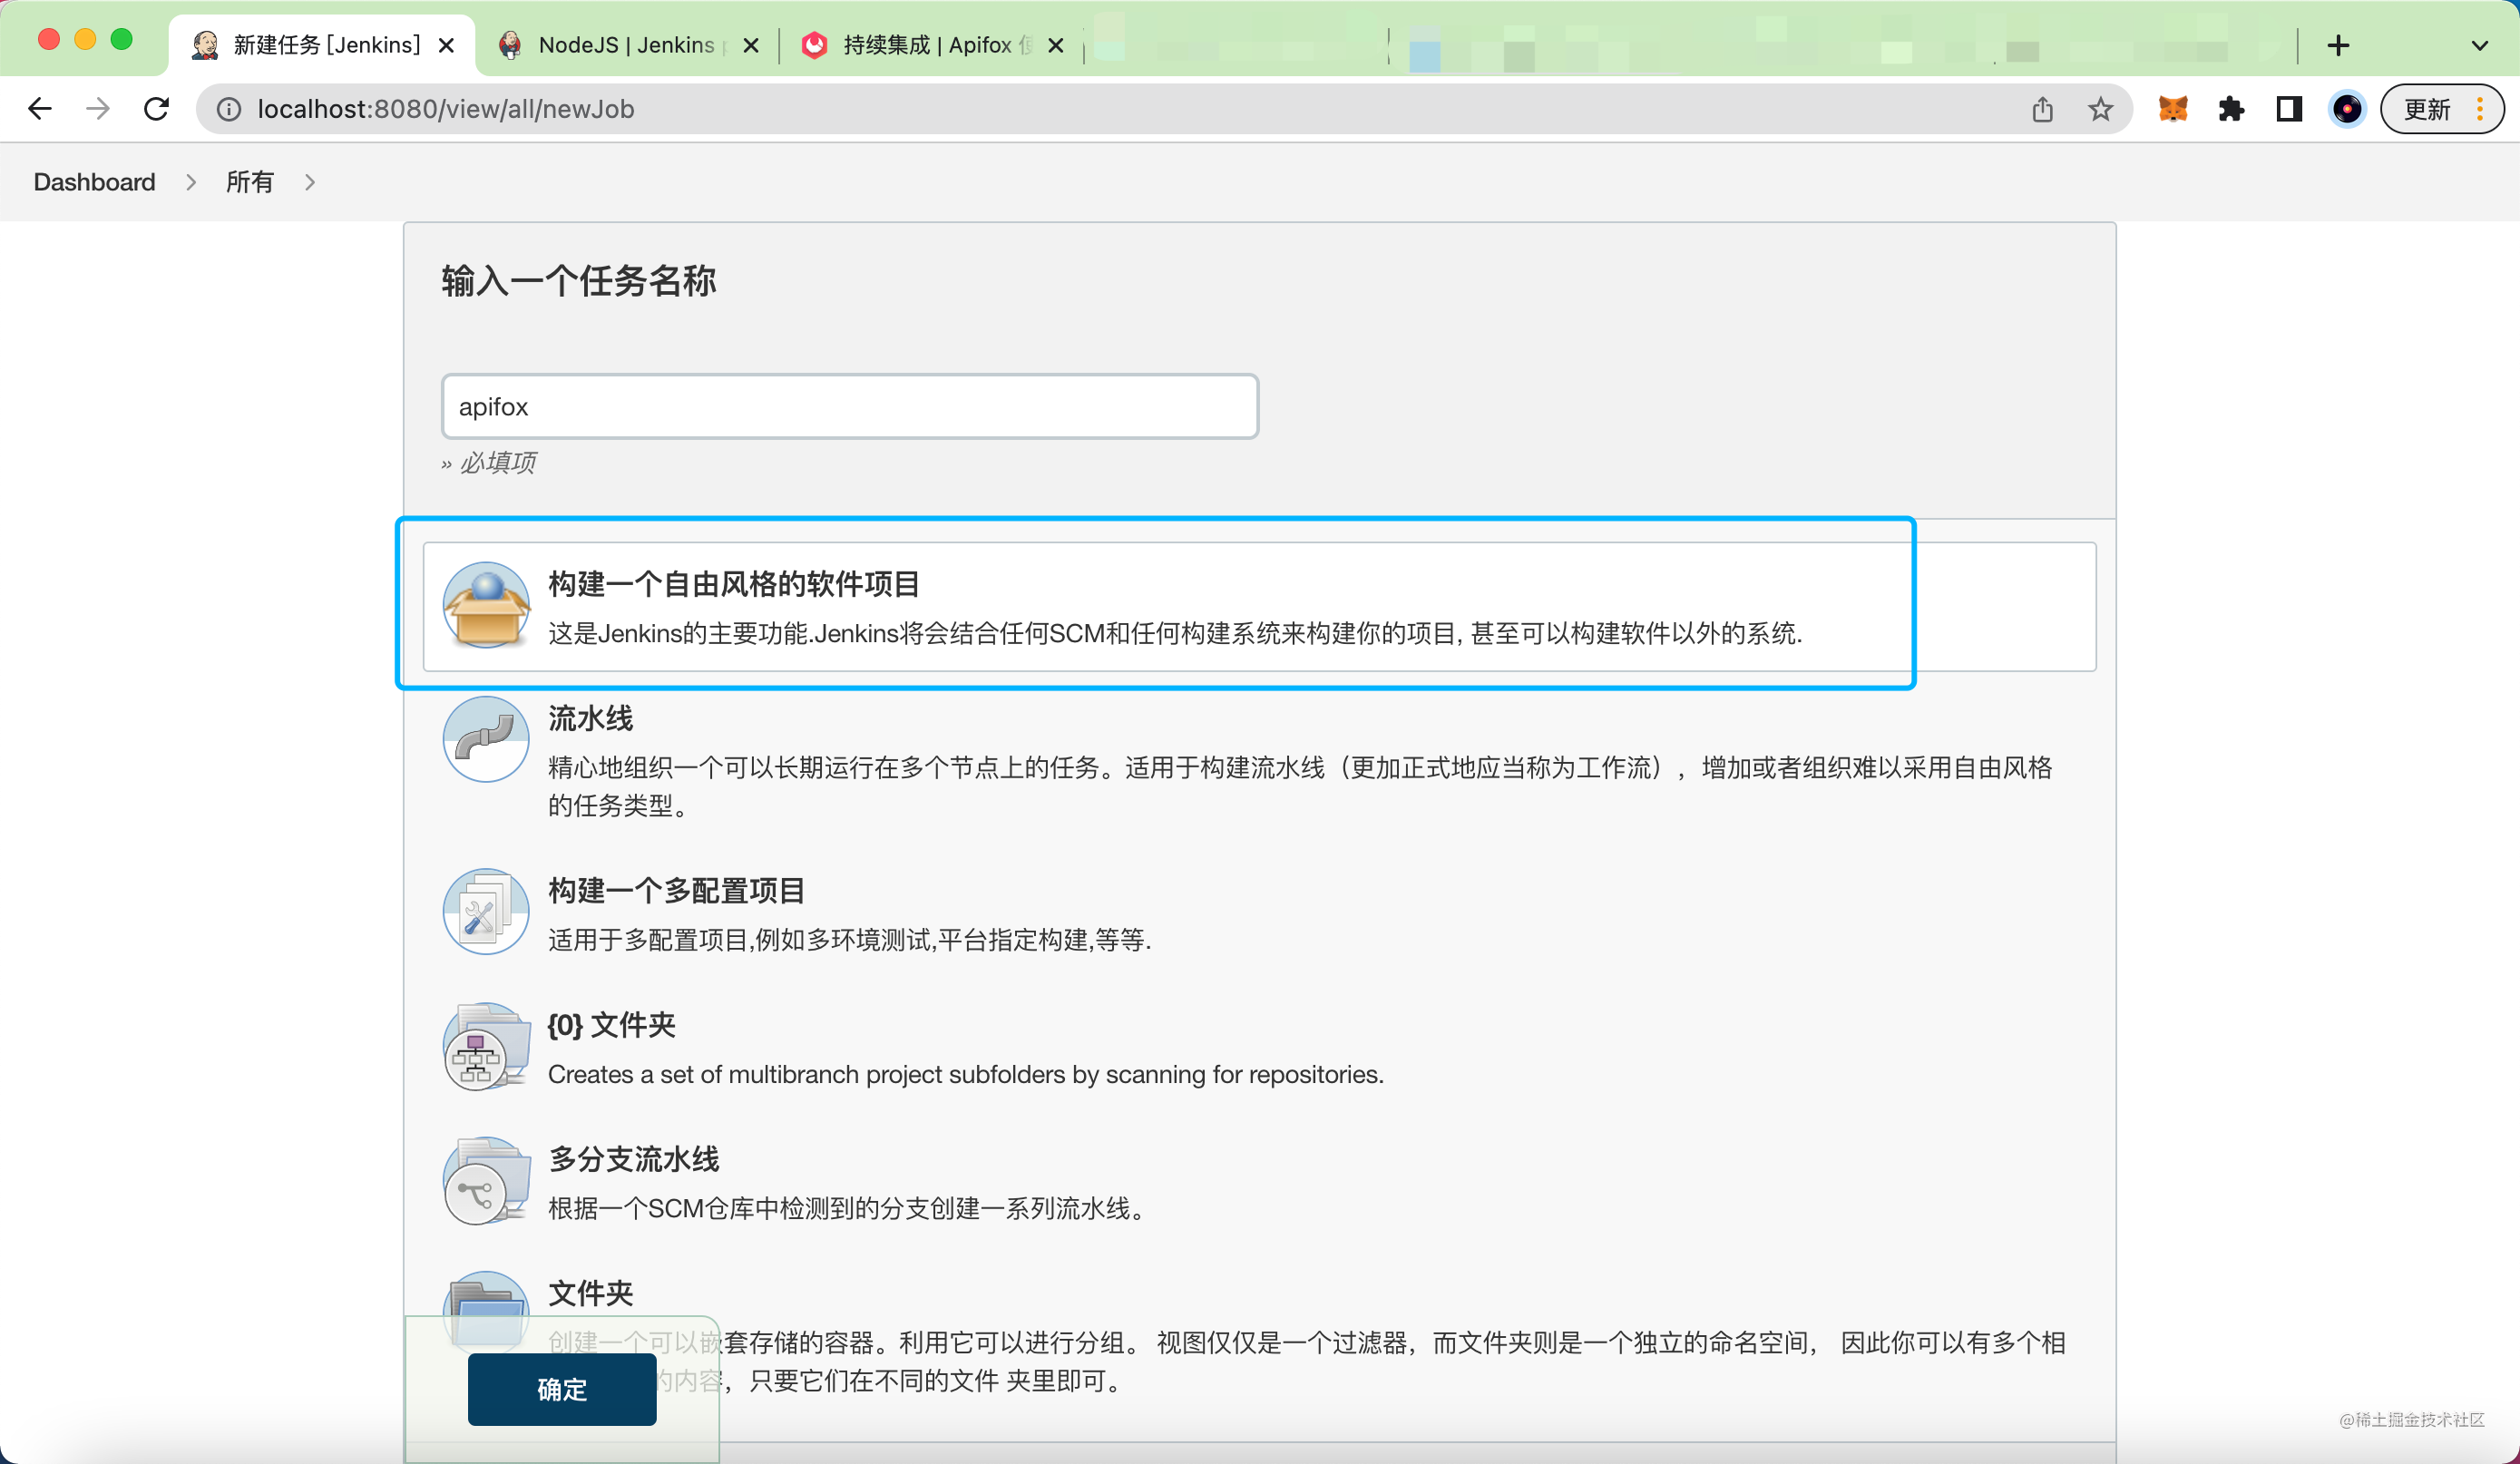
Task: Select 构建一个多配置项目 job type
Action: tap(676, 890)
